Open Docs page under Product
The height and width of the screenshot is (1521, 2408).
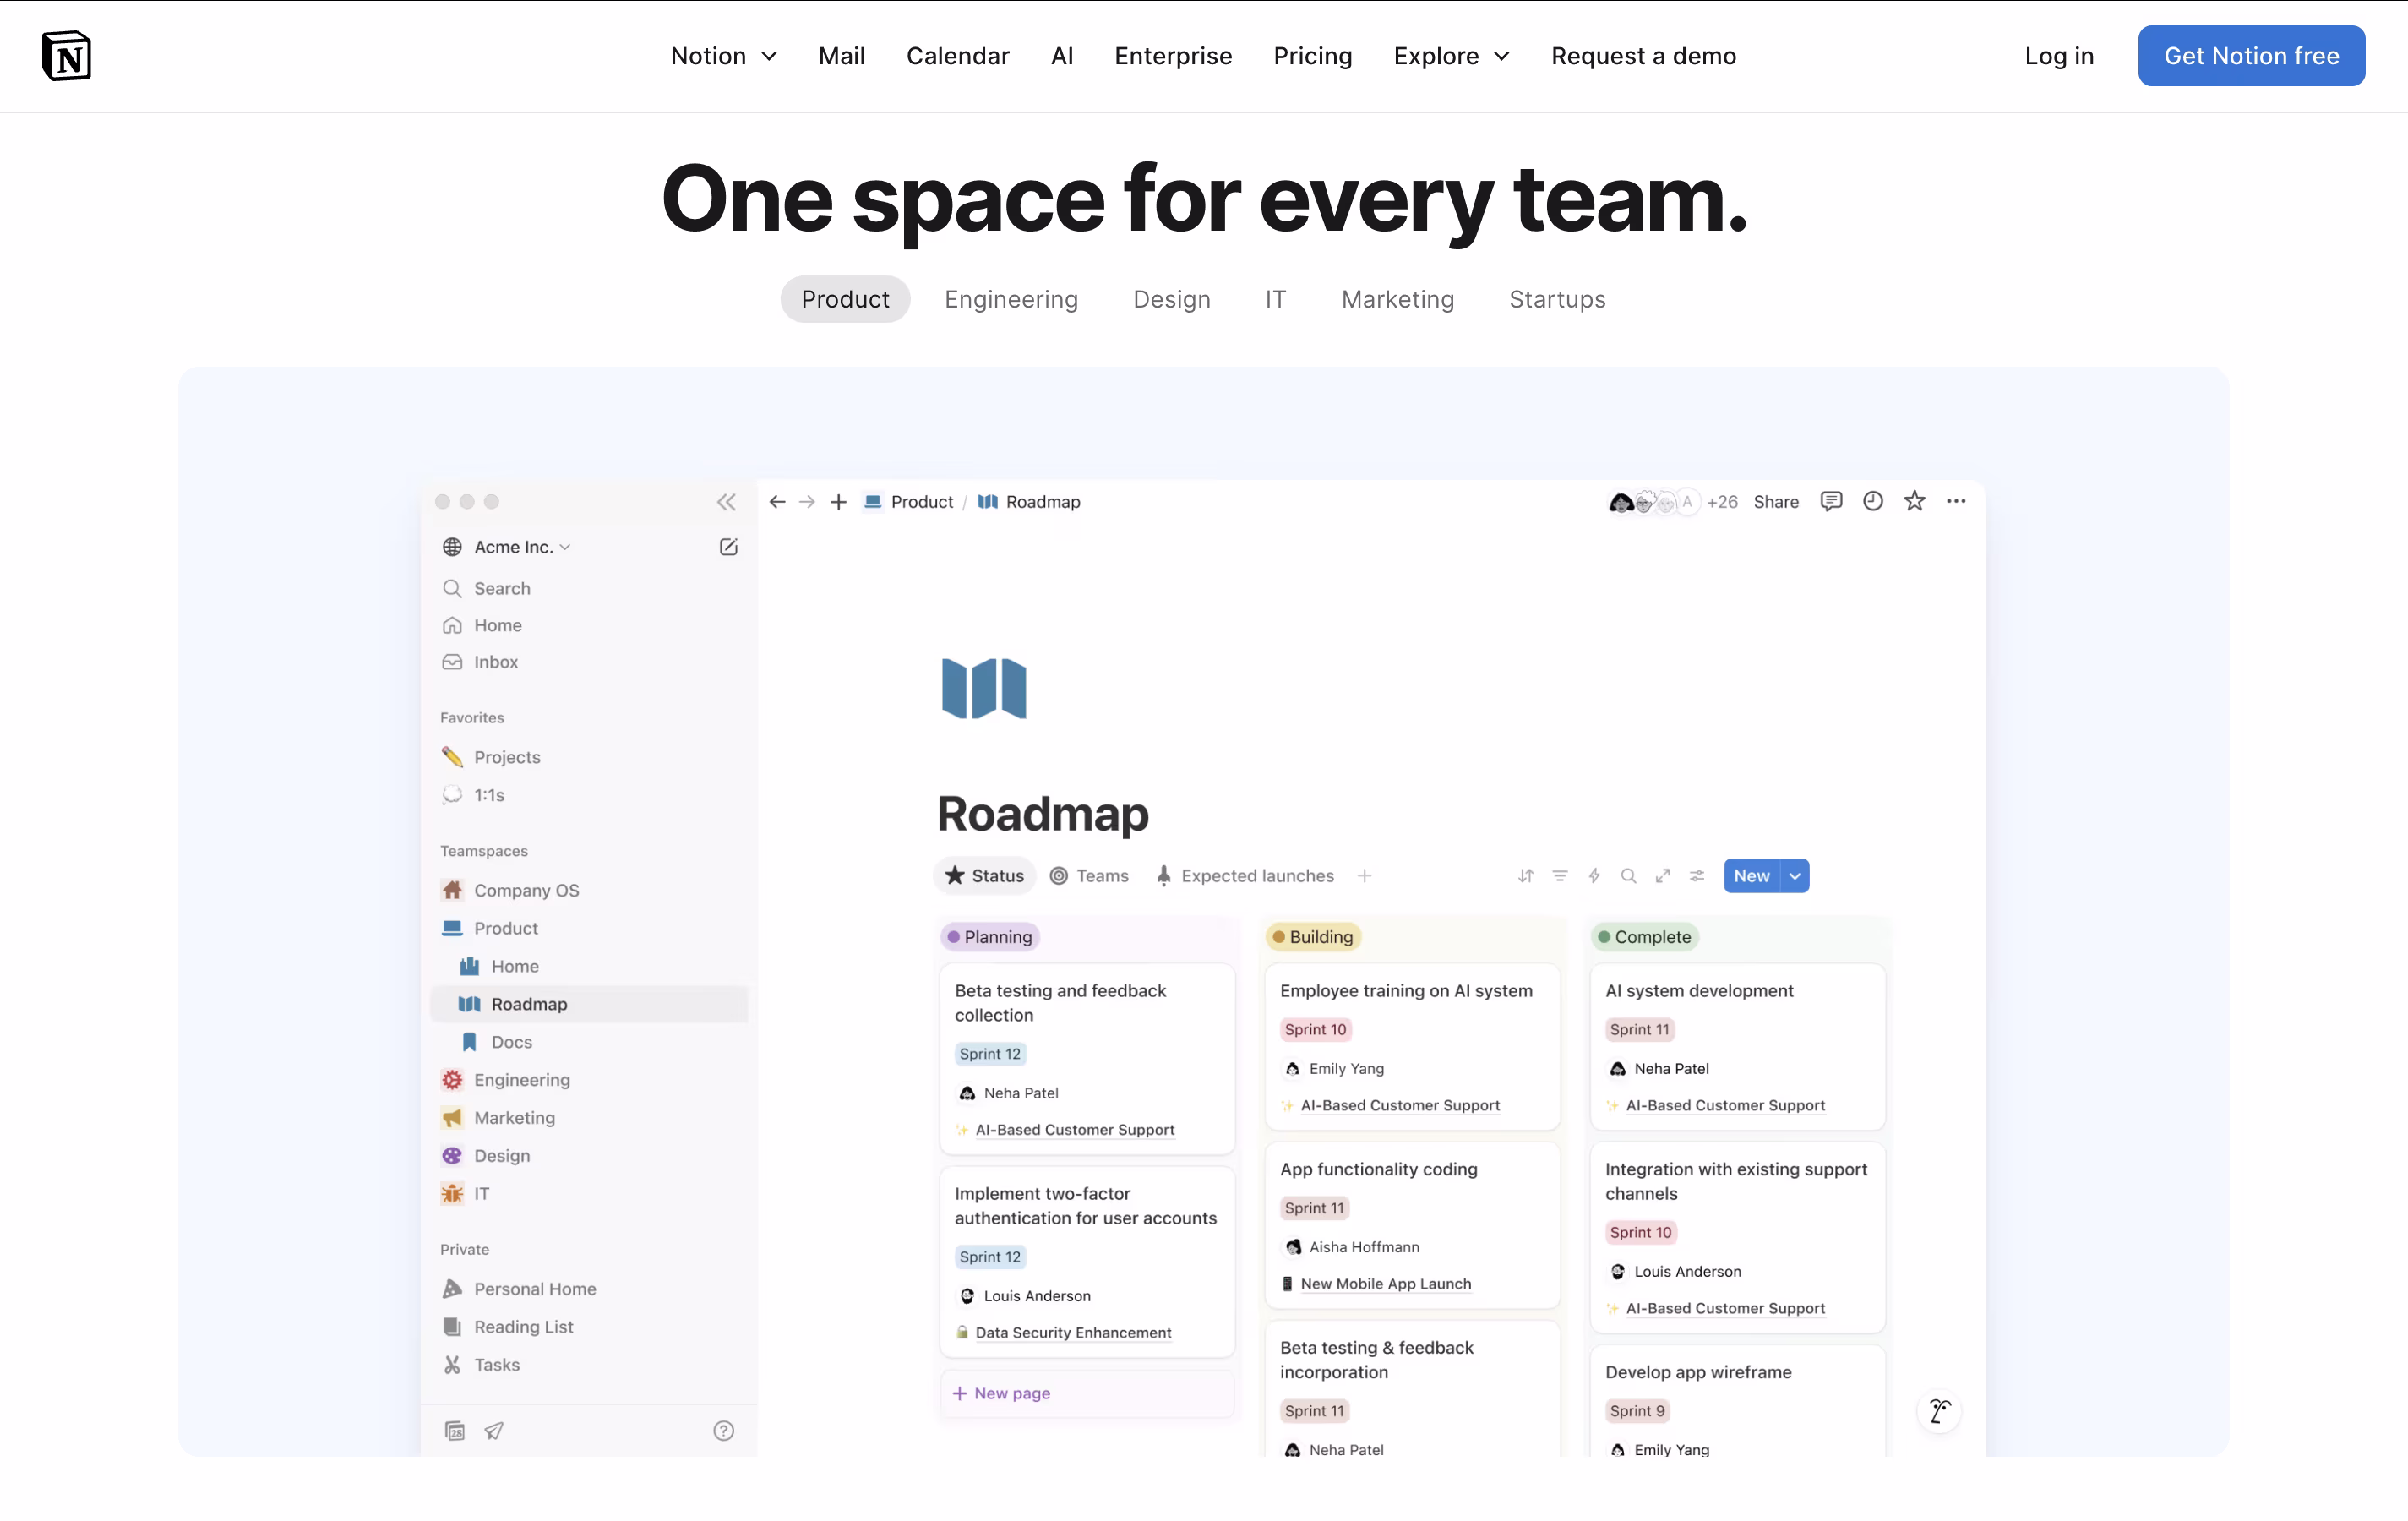tap(589, 1042)
